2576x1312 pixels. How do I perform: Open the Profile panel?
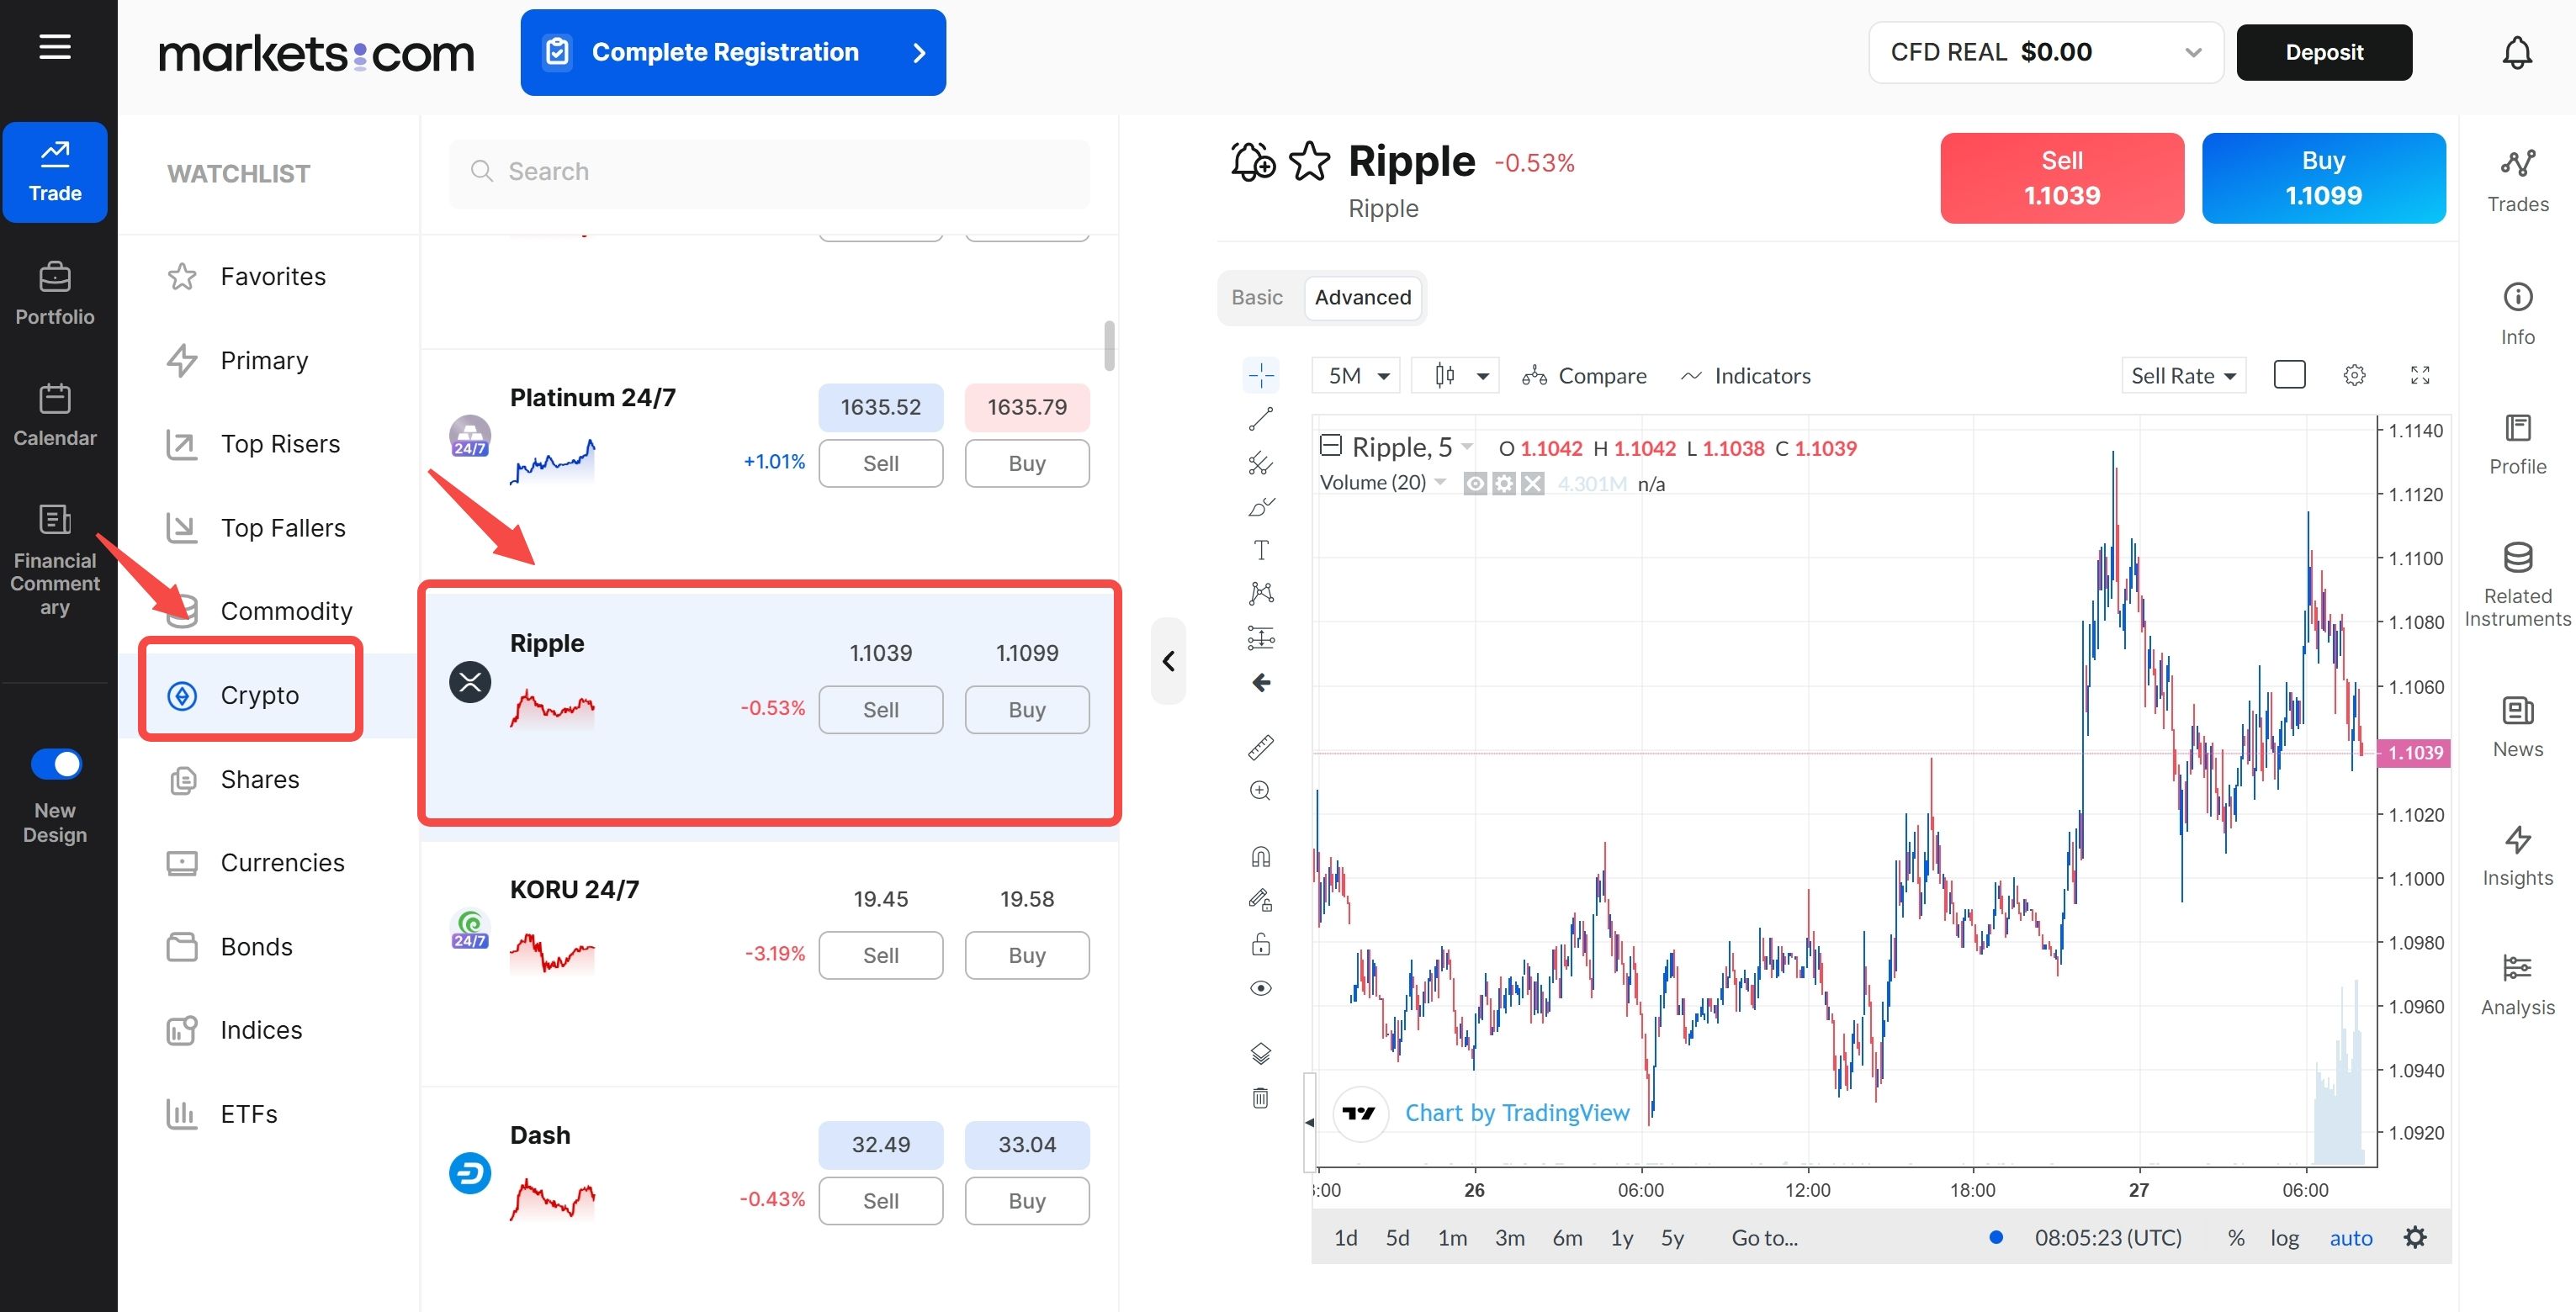[2517, 444]
